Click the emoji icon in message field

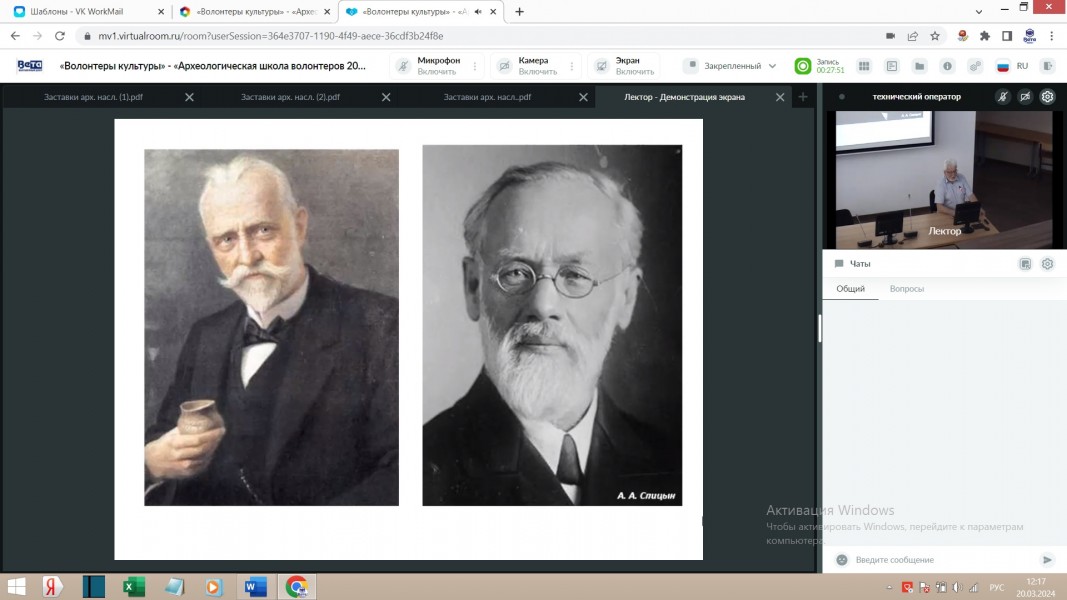pos(842,560)
